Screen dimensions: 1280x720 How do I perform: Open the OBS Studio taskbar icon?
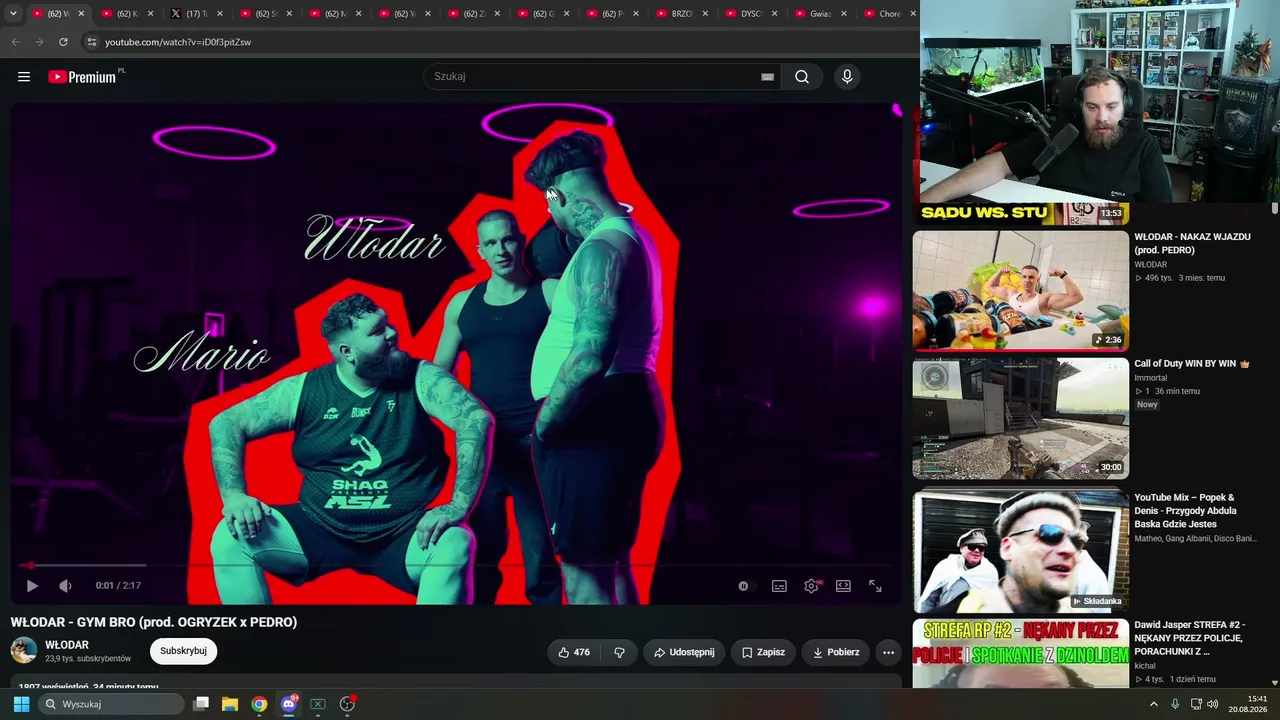tap(347, 704)
